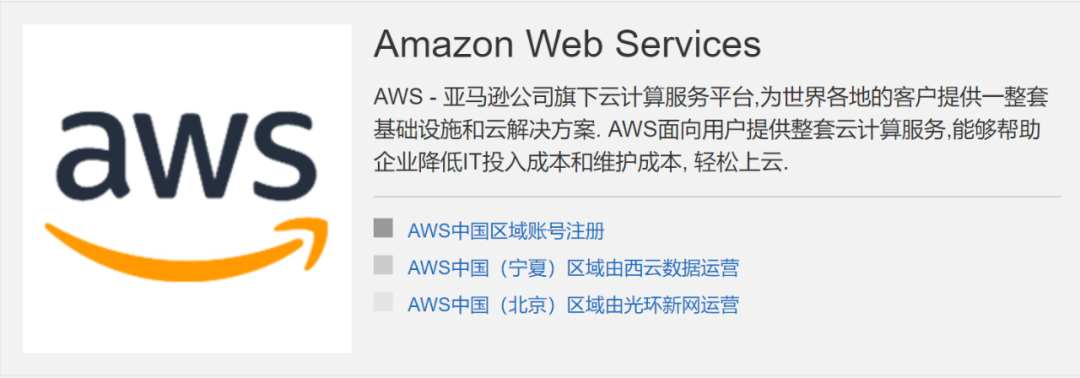Click the AWS logo image

click(x=187, y=189)
